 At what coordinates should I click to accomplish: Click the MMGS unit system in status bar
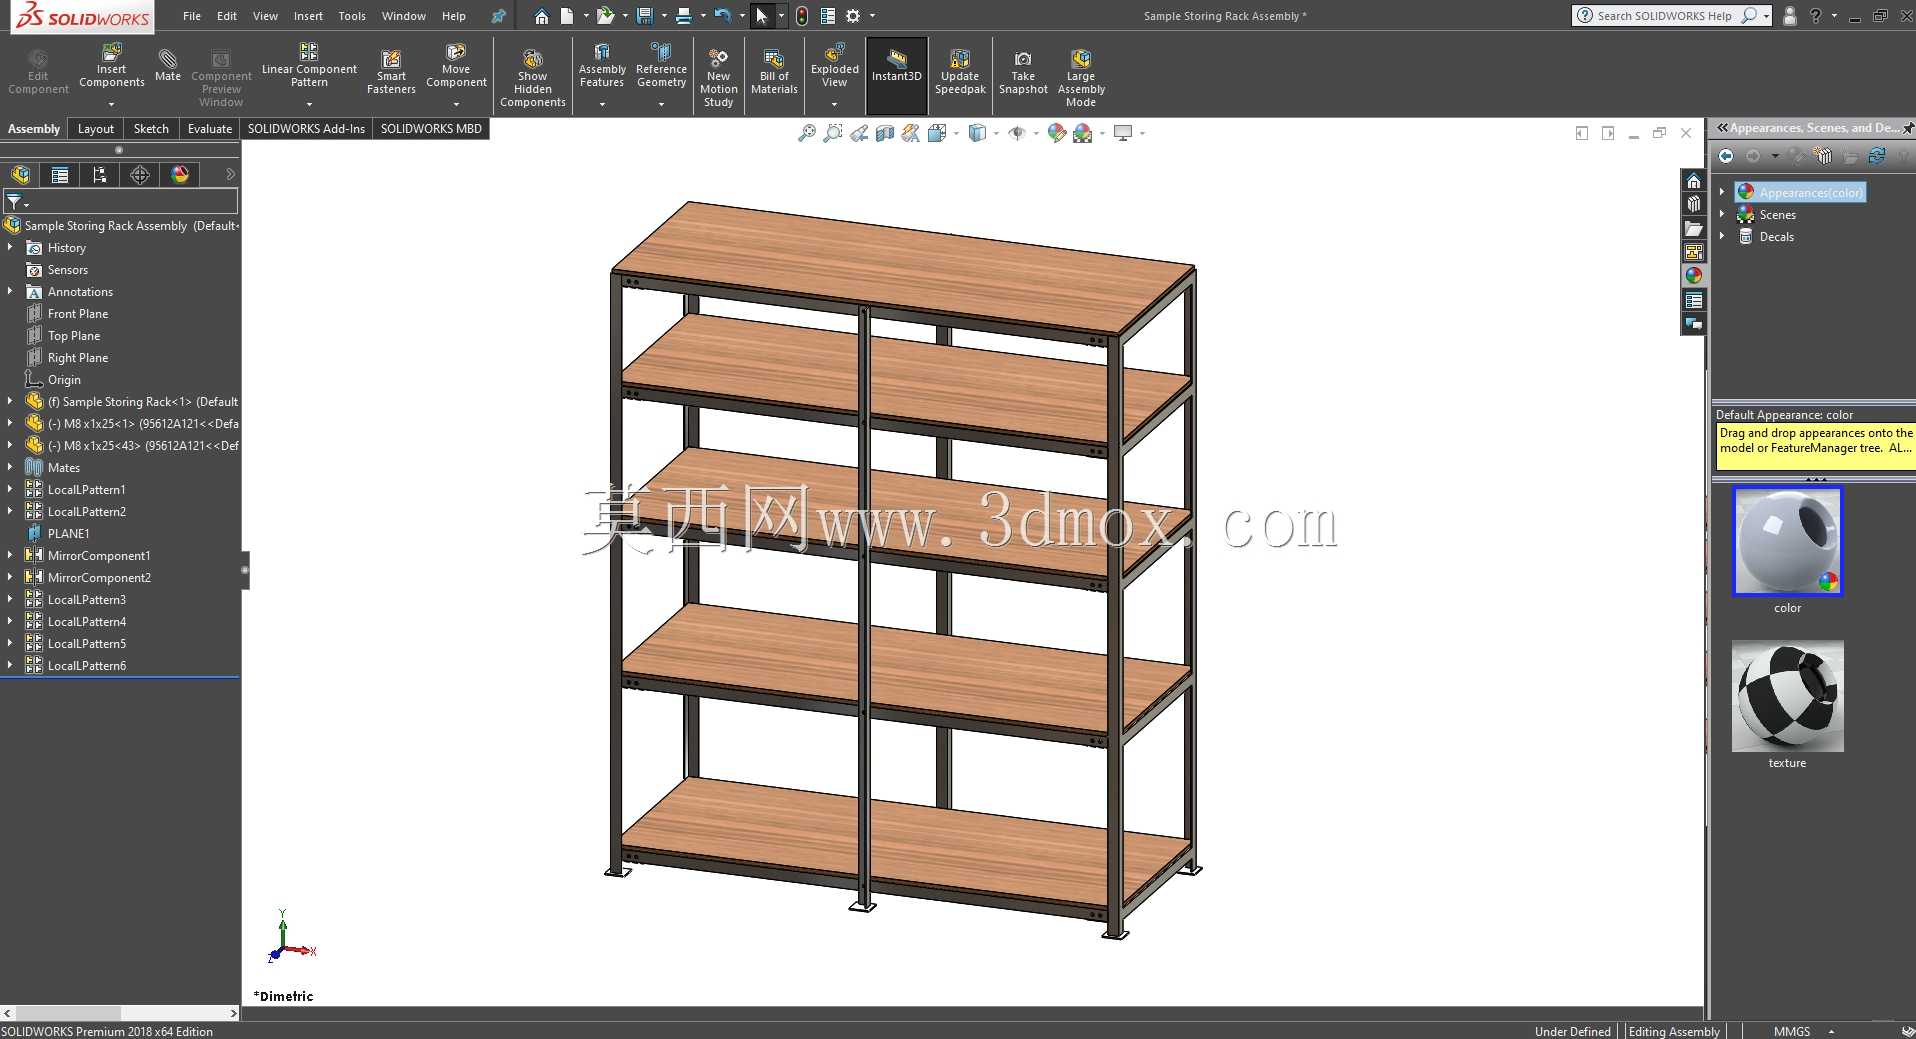pos(1792,1031)
